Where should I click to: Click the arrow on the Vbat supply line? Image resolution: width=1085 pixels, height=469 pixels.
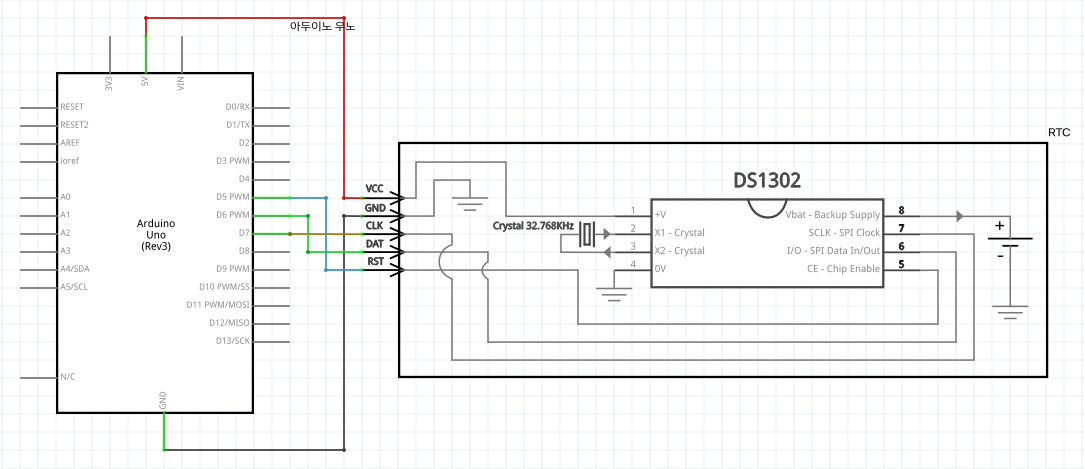click(960, 217)
